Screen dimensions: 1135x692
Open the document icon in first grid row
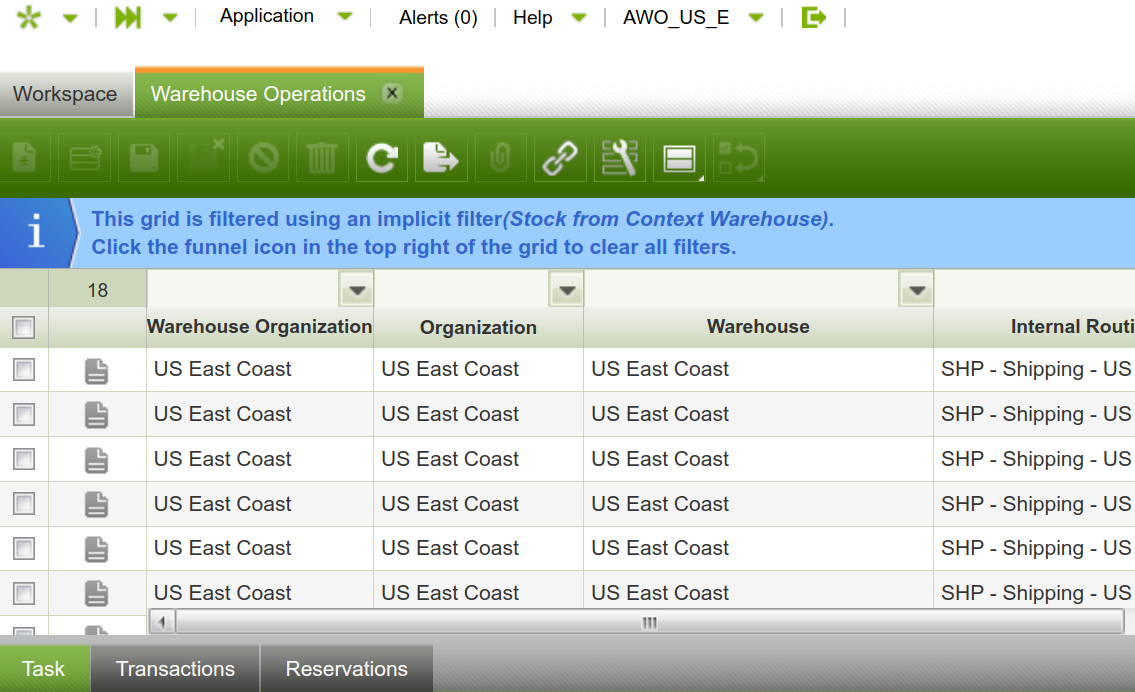[x=96, y=371]
